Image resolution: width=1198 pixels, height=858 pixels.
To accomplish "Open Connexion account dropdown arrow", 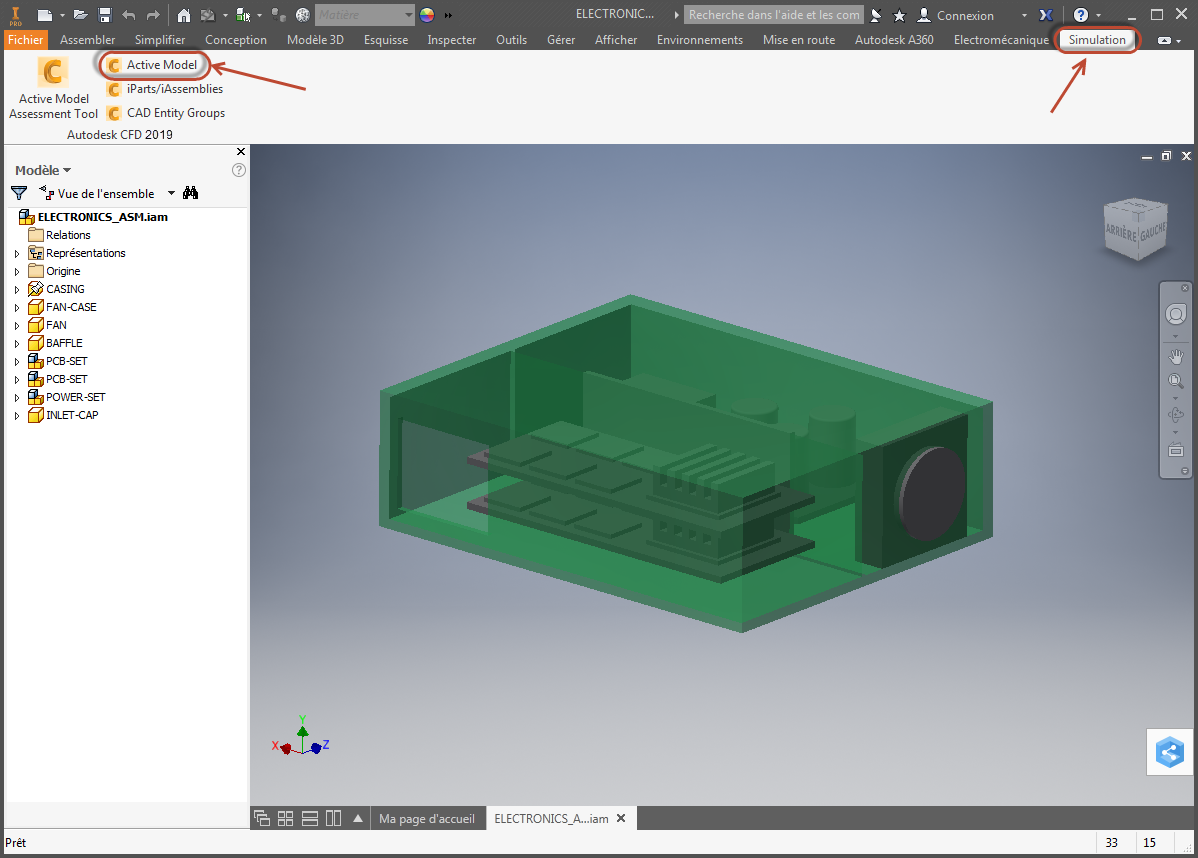I will [x=1025, y=15].
